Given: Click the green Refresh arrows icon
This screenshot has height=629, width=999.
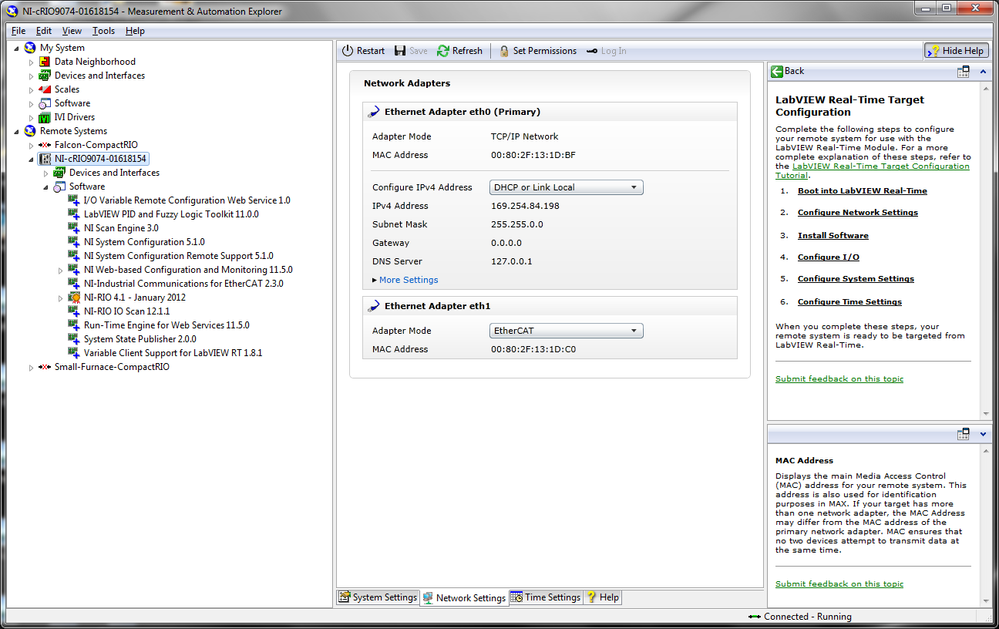Looking at the screenshot, I should [x=443, y=51].
